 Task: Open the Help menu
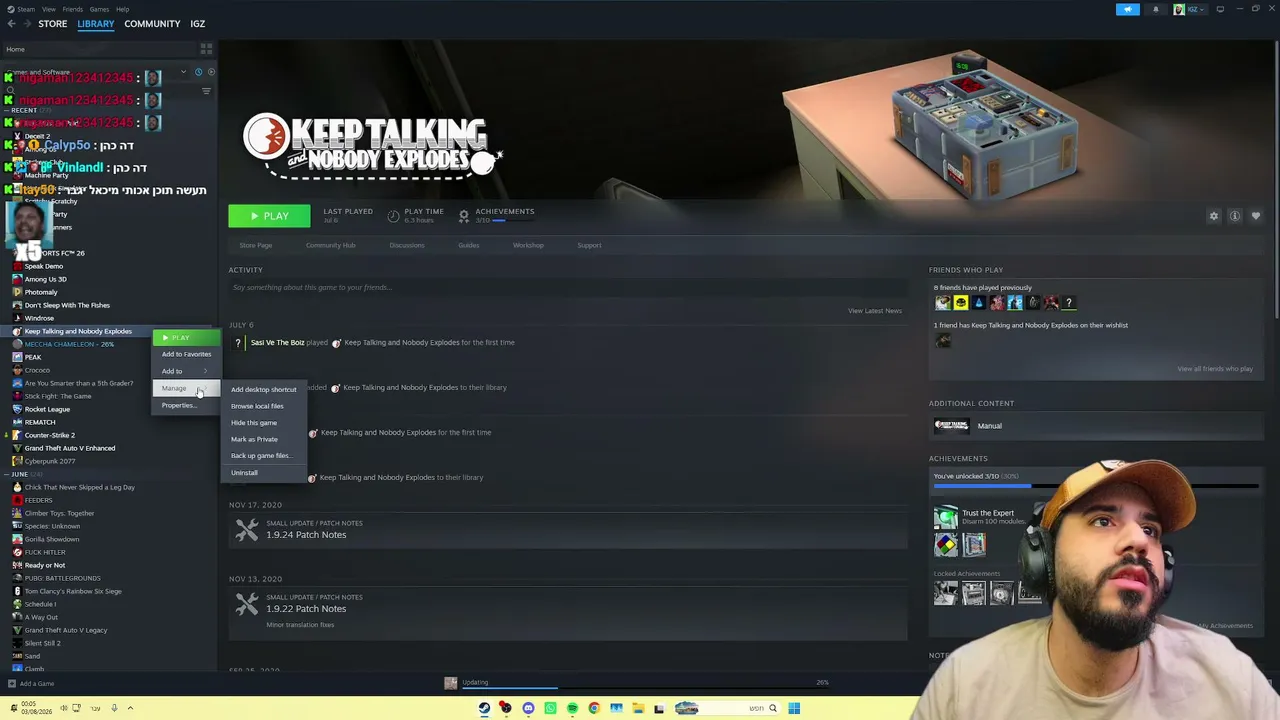(x=122, y=9)
